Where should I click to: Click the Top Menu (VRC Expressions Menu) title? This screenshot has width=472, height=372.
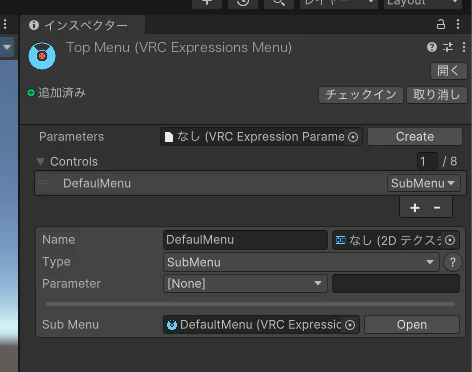tap(179, 47)
